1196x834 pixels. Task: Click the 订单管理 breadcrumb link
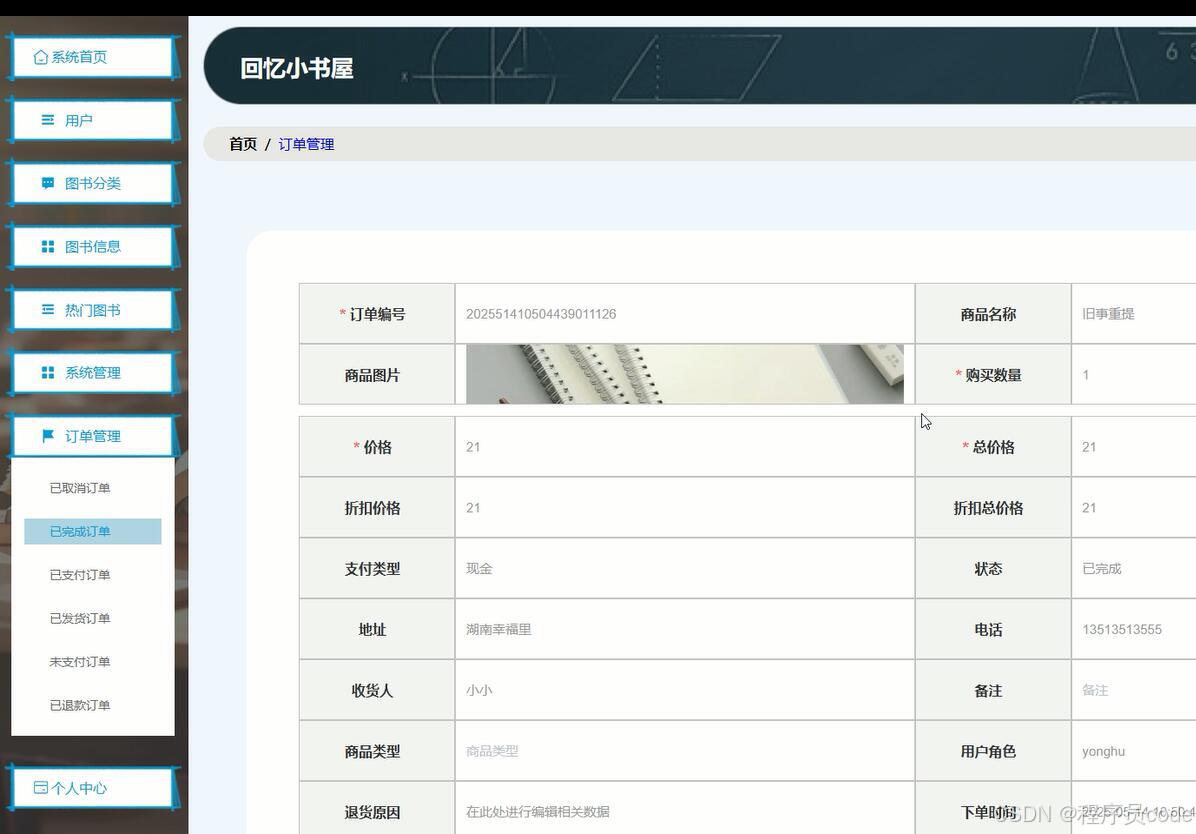click(x=306, y=144)
